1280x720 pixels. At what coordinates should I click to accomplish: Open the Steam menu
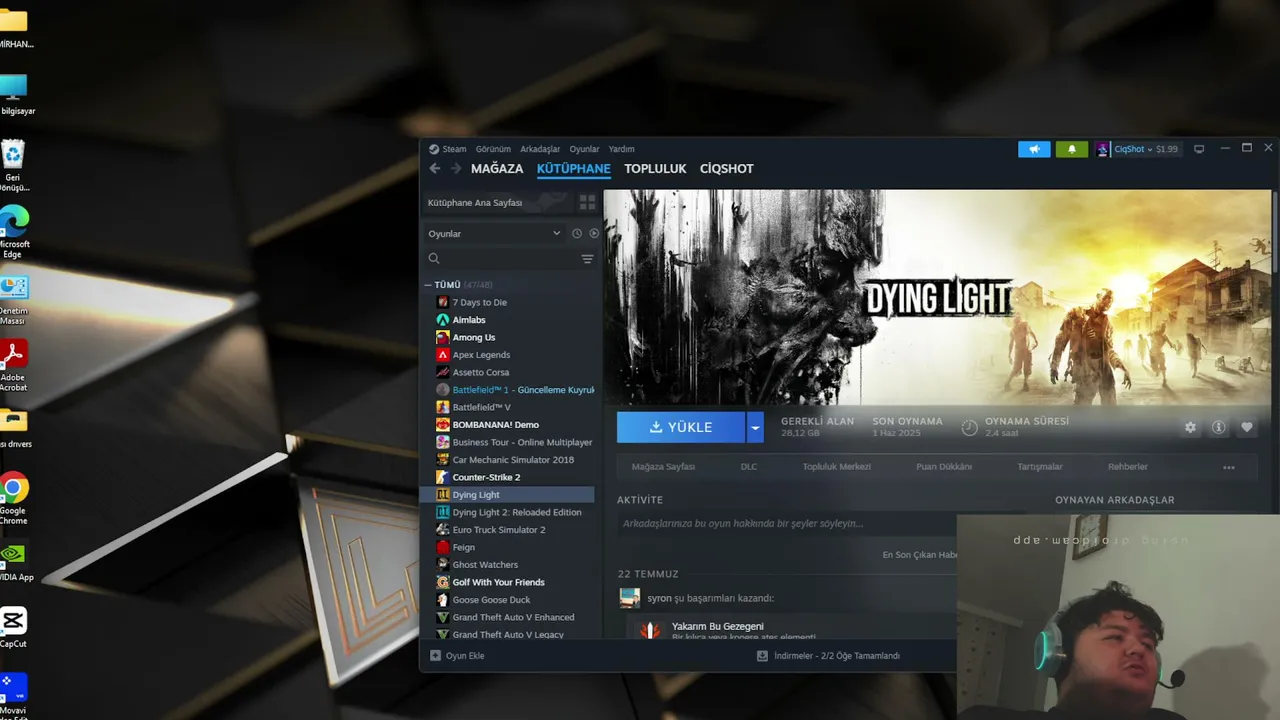point(454,149)
